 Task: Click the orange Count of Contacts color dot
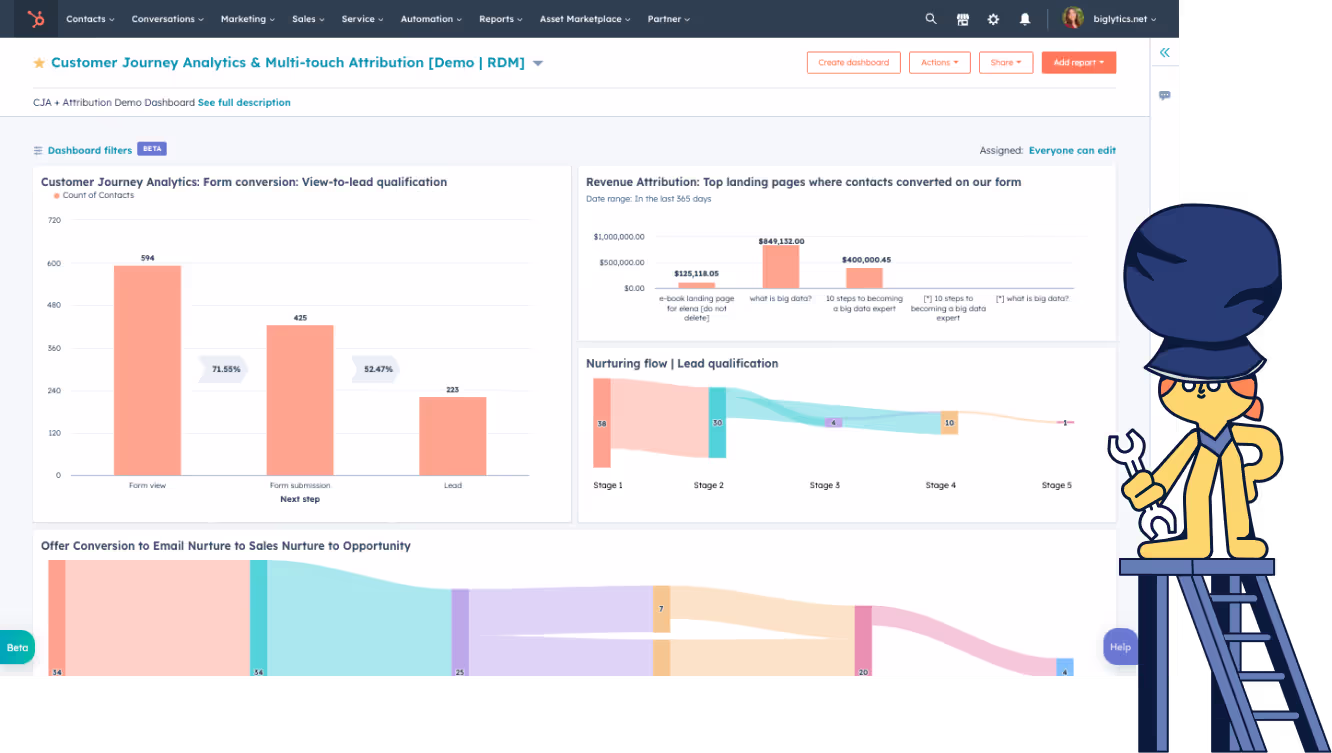[56, 195]
